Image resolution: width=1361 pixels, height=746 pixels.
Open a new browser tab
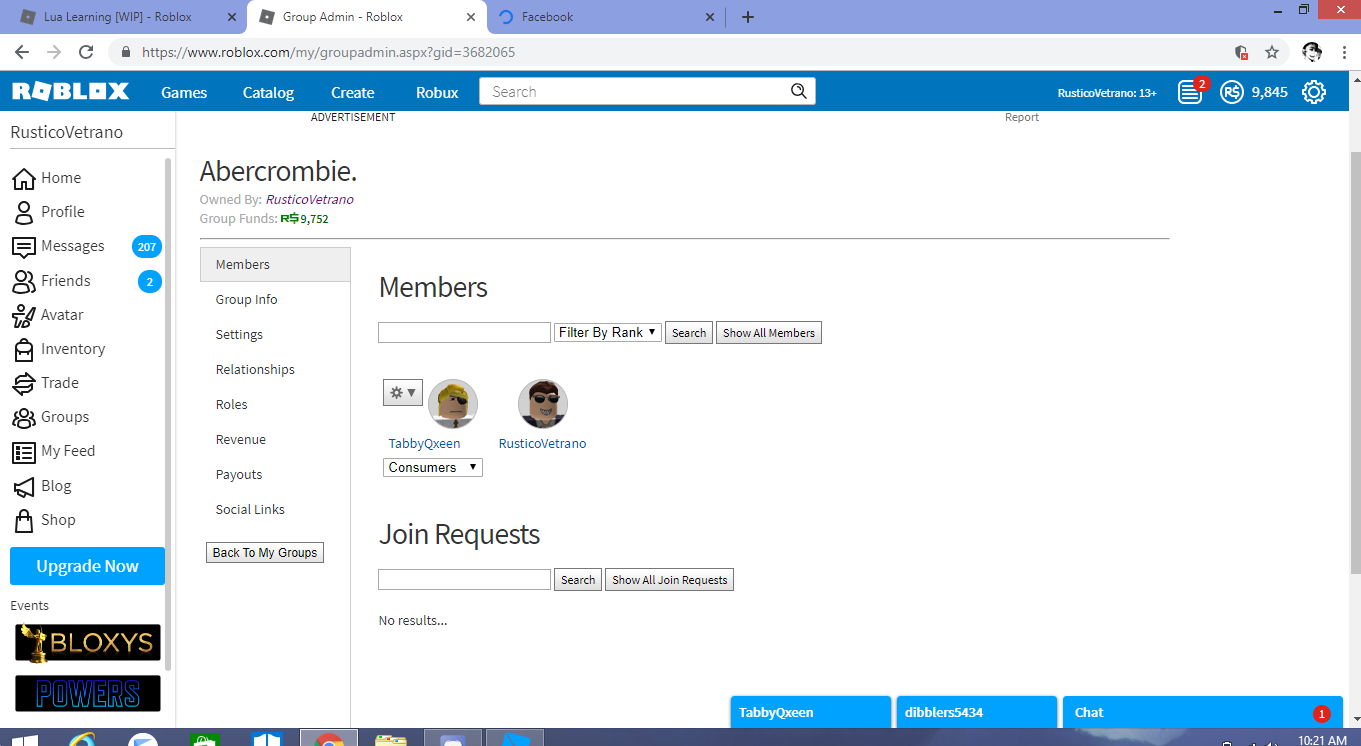[x=748, y=17]
